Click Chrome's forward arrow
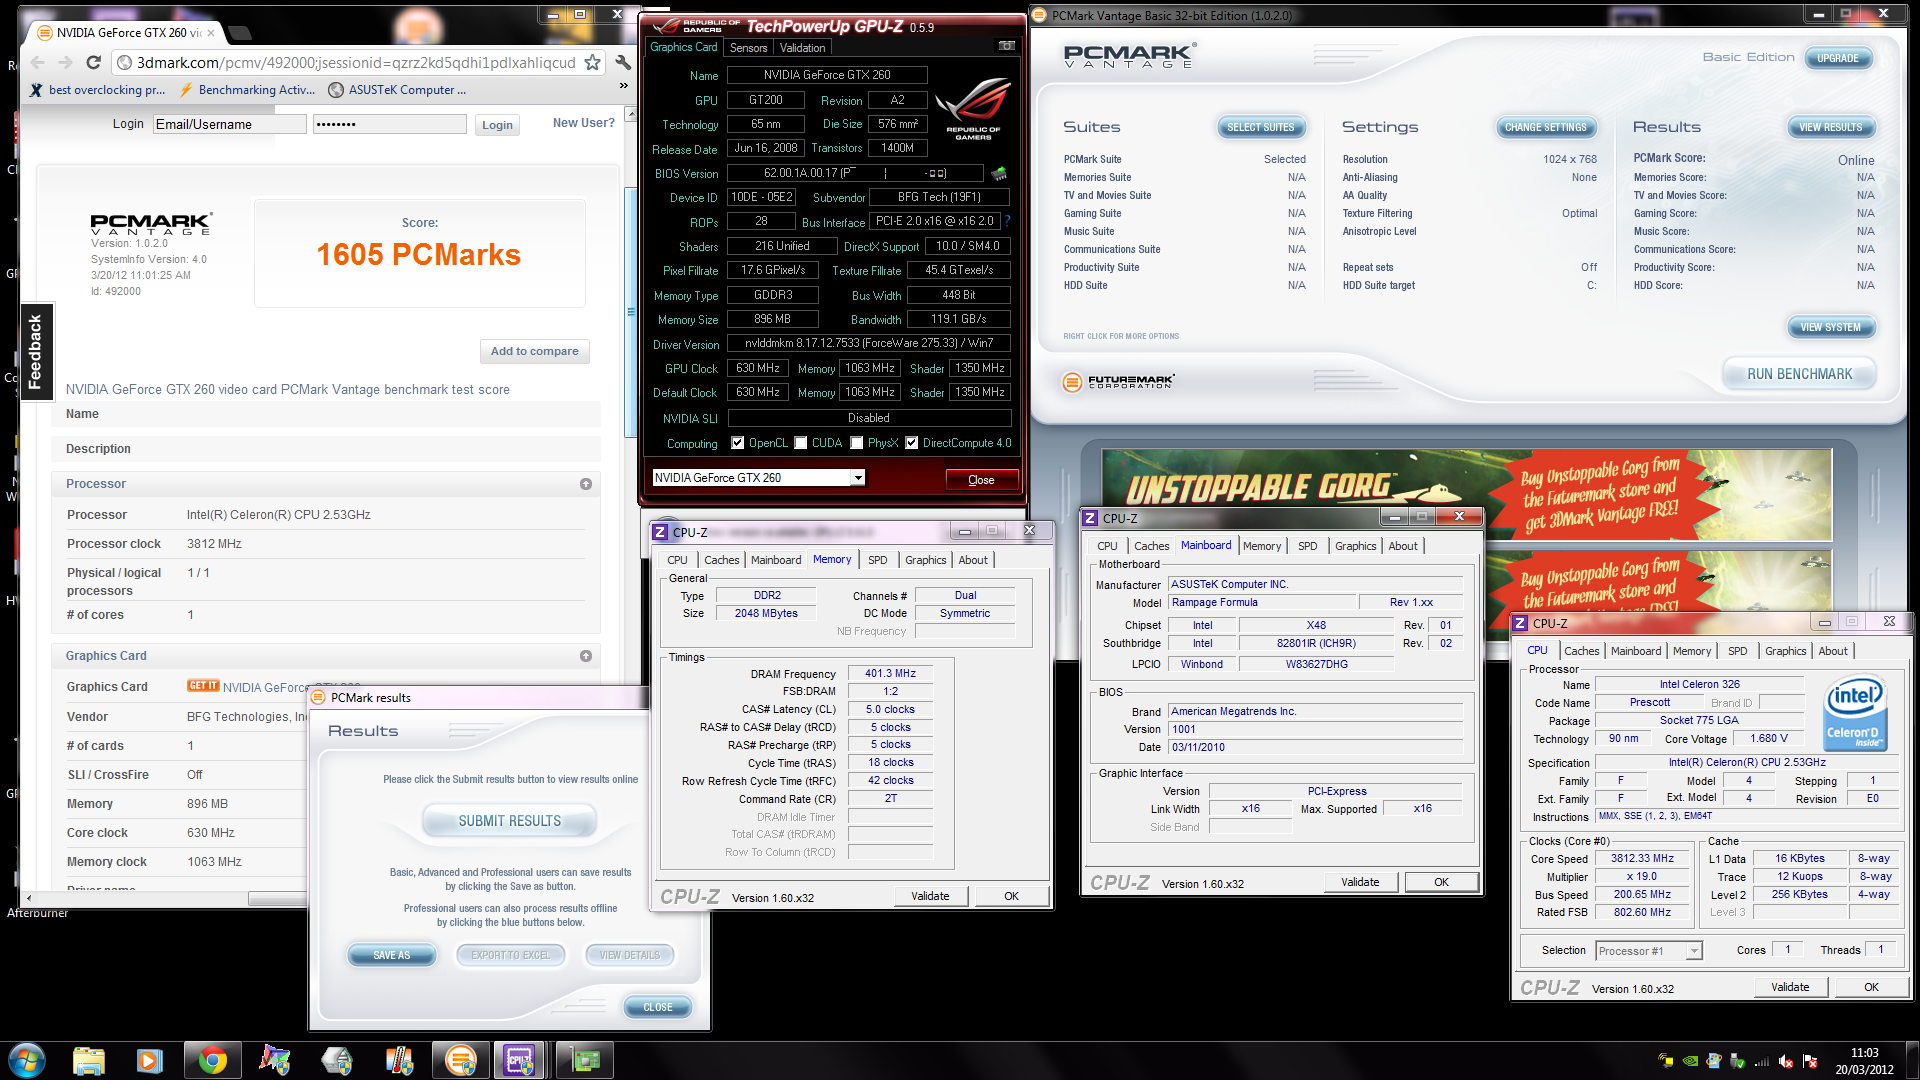 point(65,63)
